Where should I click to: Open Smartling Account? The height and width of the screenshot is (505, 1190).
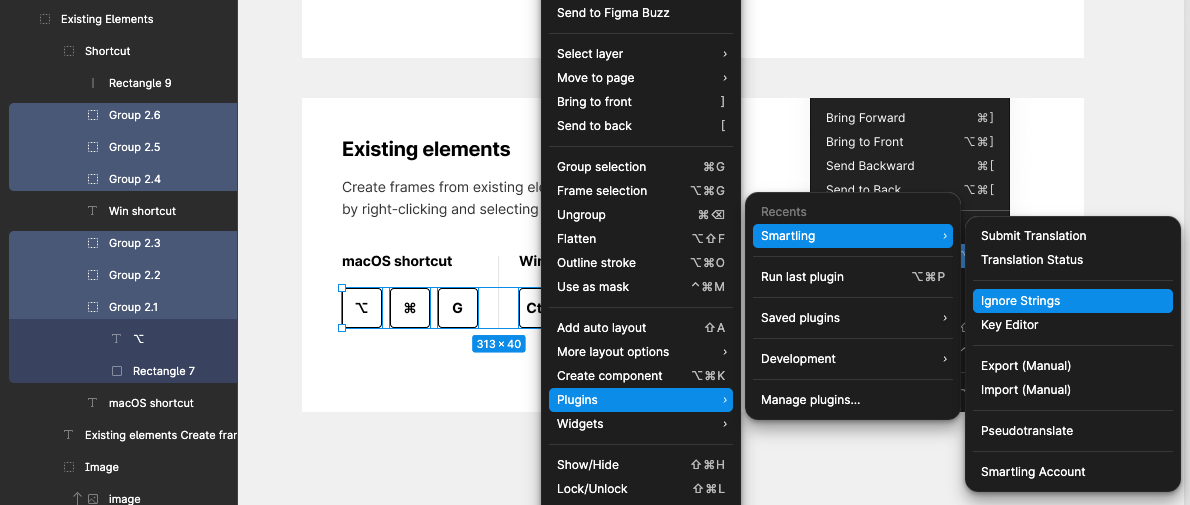click(x=1072, y=472)
